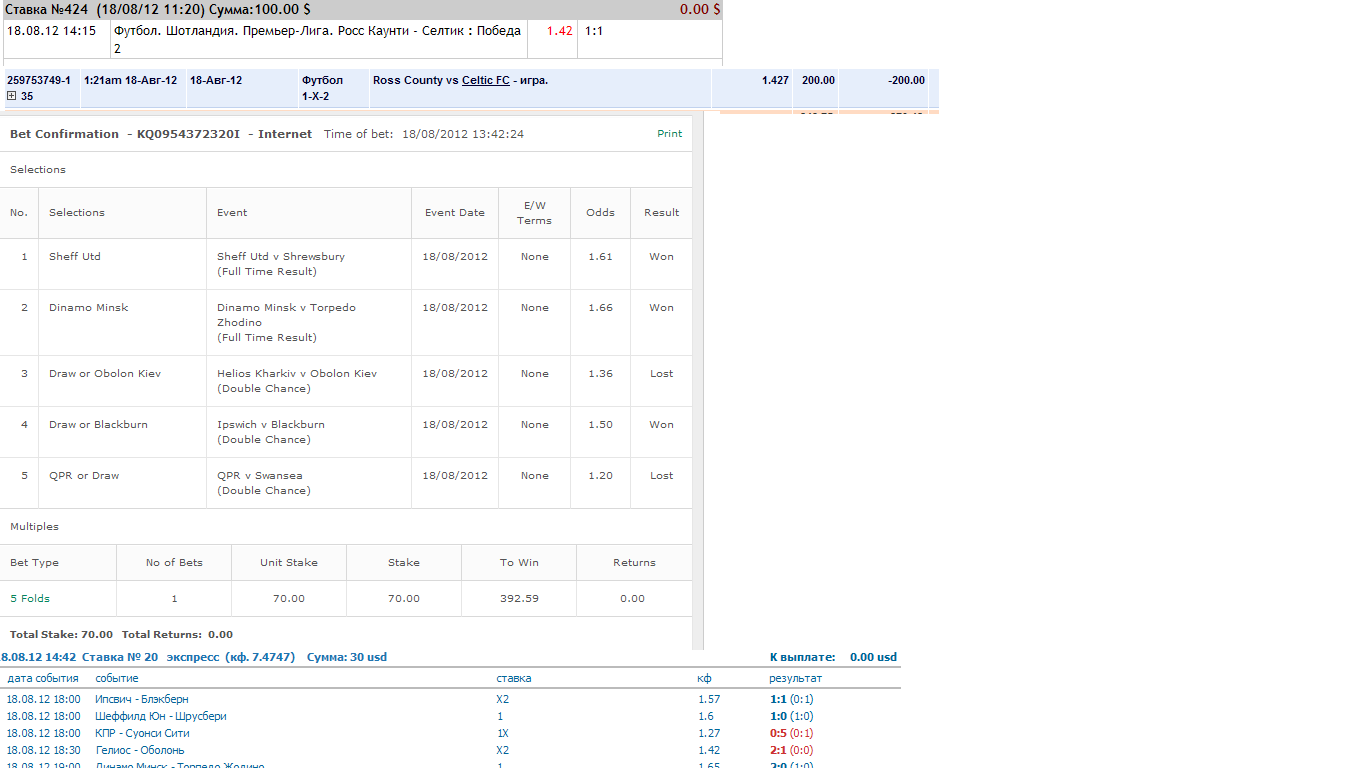Click the Ставка № 20 label

tap(119, 658)
